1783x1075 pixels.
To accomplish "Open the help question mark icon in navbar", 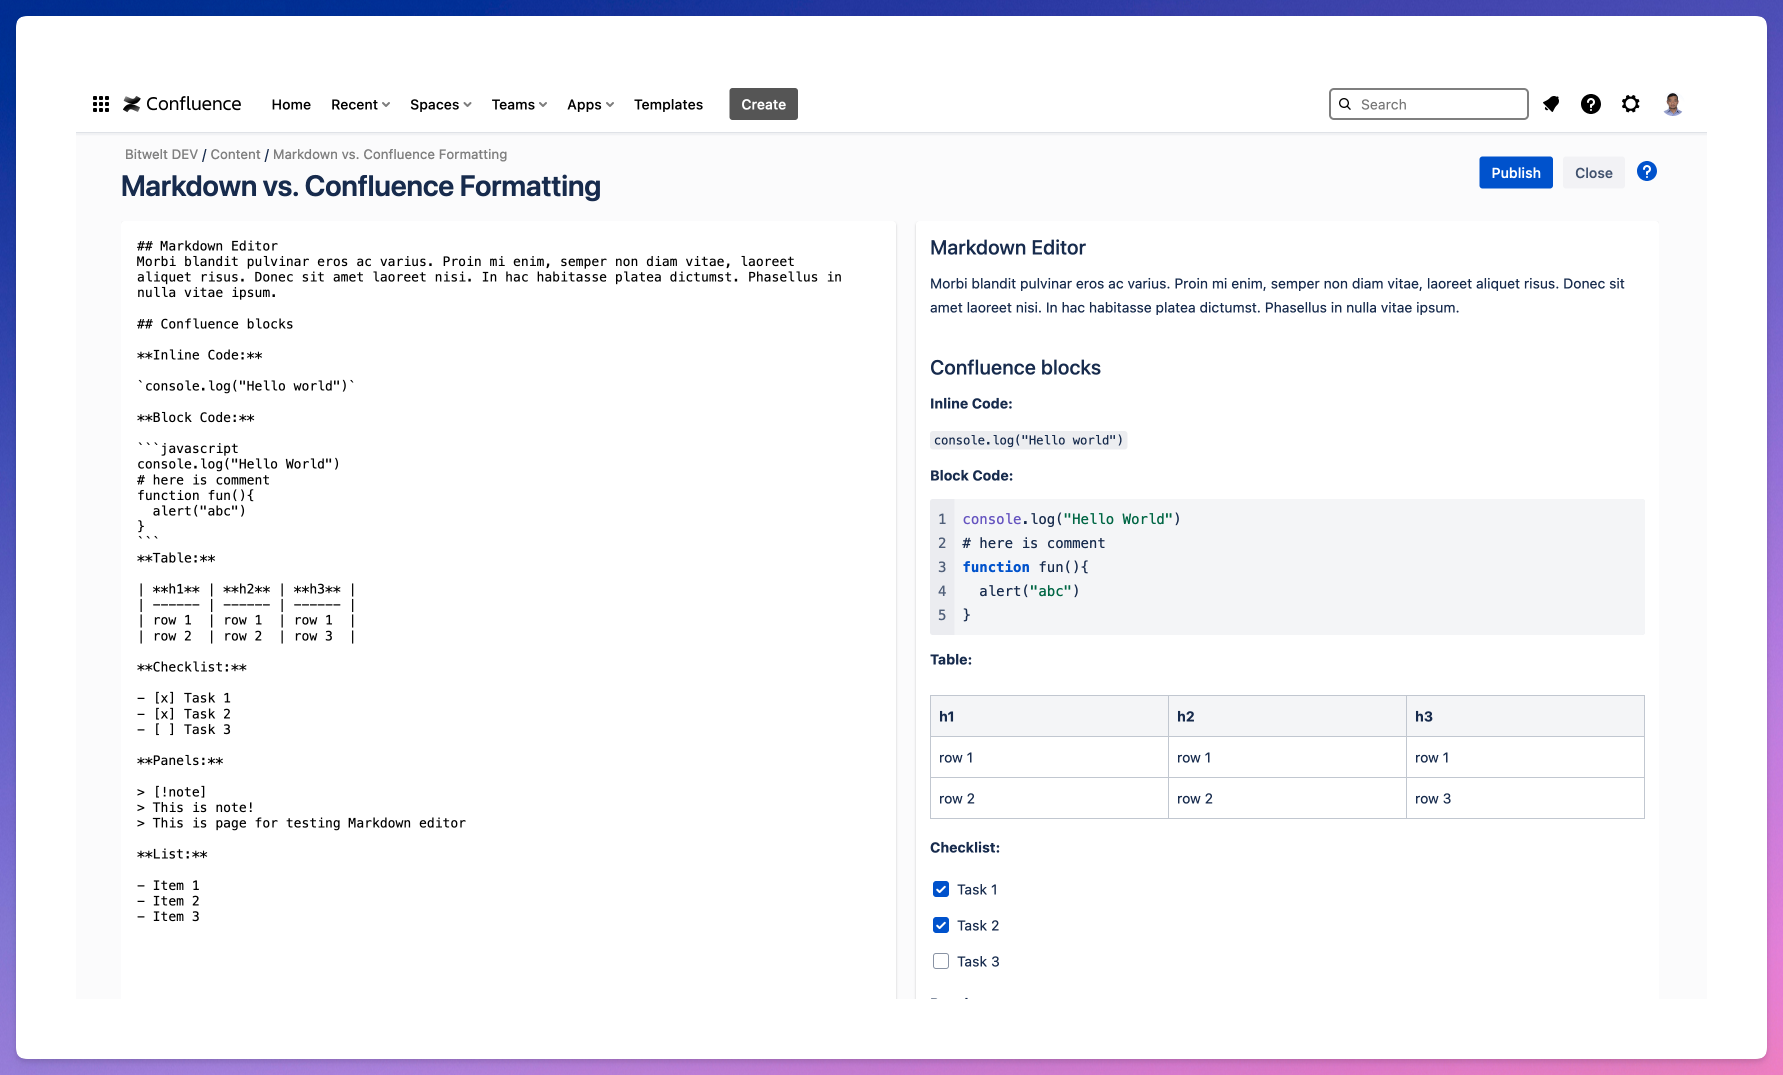I will coord(1590,104).
